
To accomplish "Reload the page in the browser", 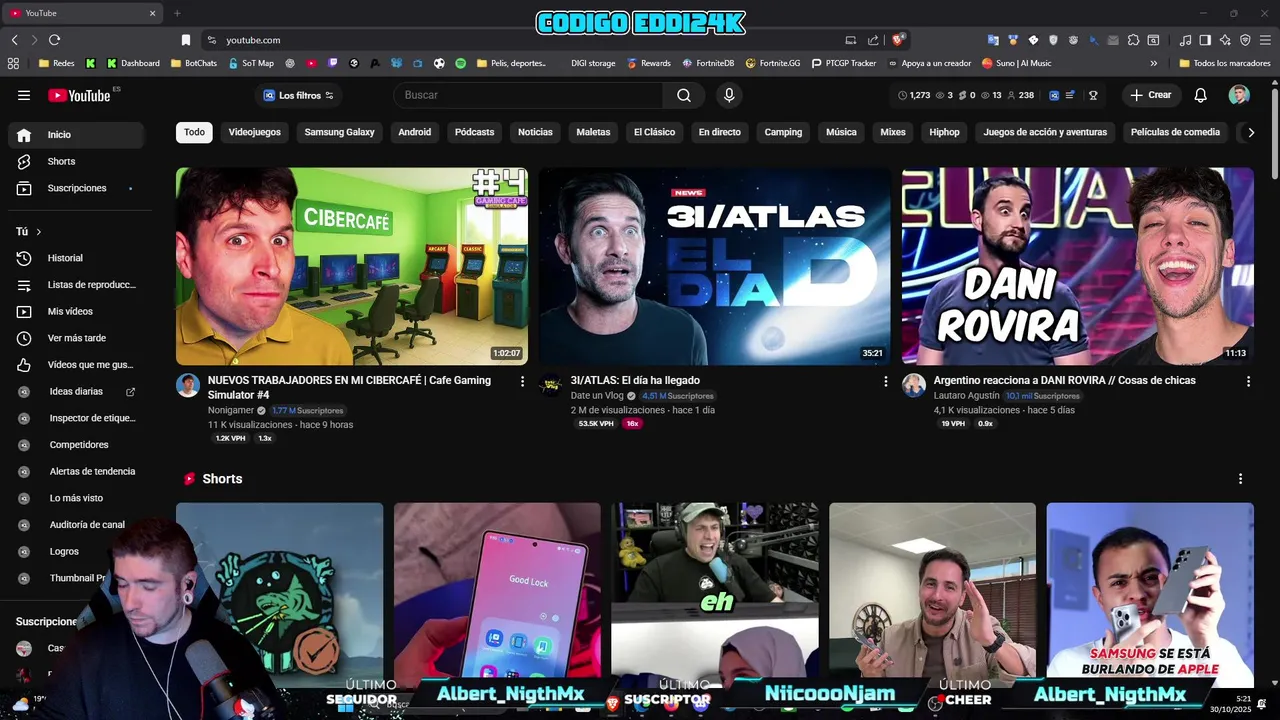I will (x=54, y=40).
